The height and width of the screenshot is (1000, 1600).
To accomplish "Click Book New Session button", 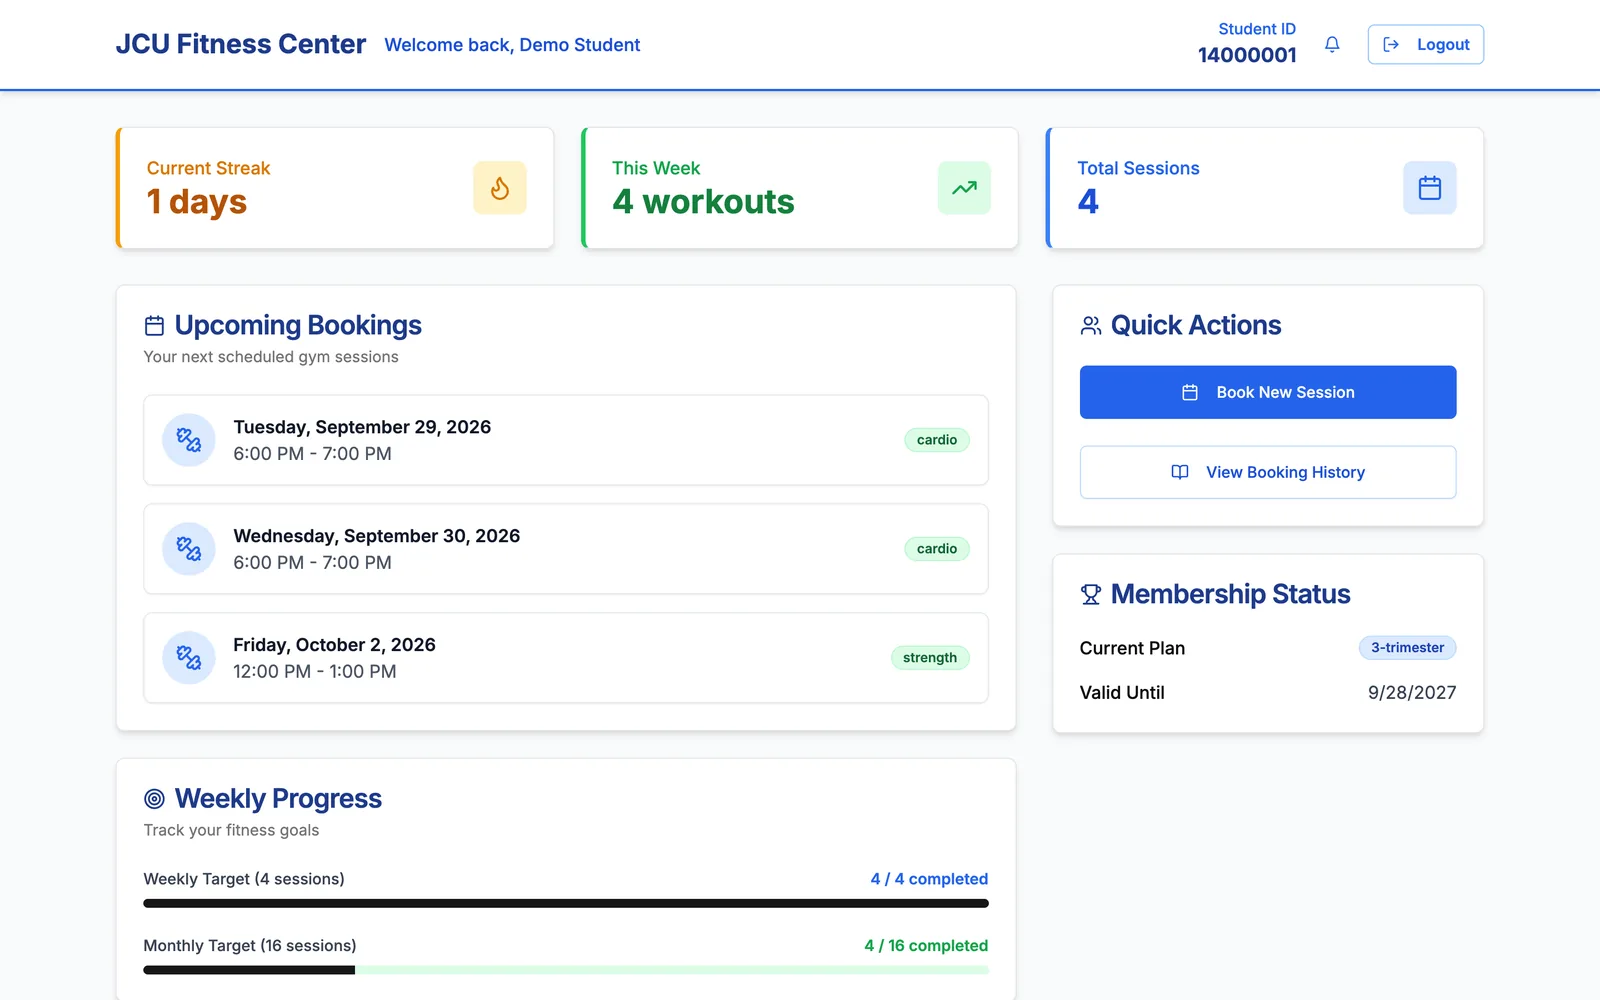I will click(1268, 392).
